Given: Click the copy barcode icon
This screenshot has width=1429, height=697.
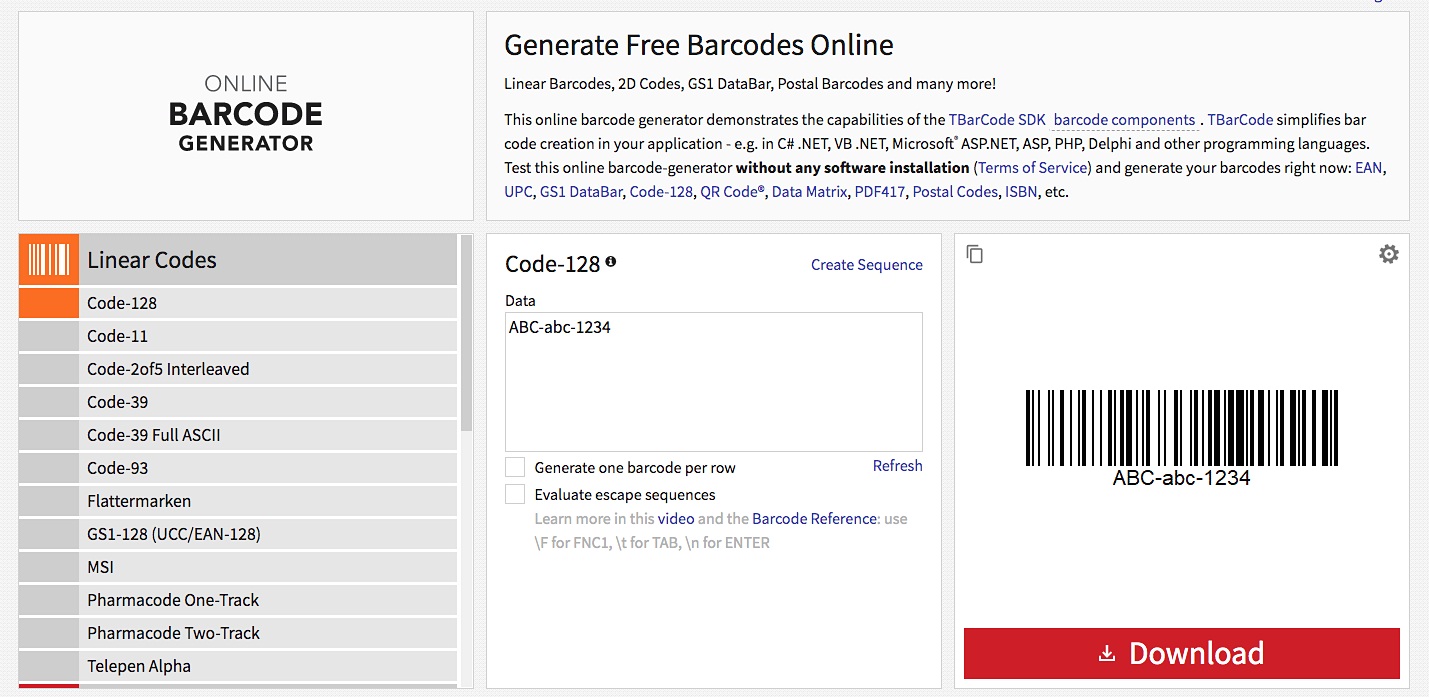Looking at the screenshot, I should click(x=975, y=255).
